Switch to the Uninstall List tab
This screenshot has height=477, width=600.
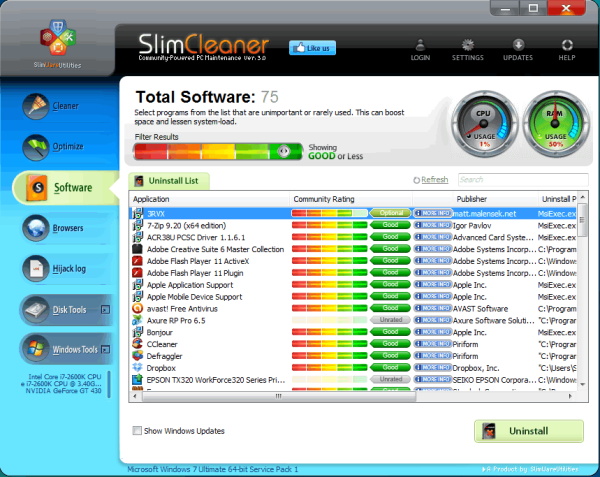point(169,181)
